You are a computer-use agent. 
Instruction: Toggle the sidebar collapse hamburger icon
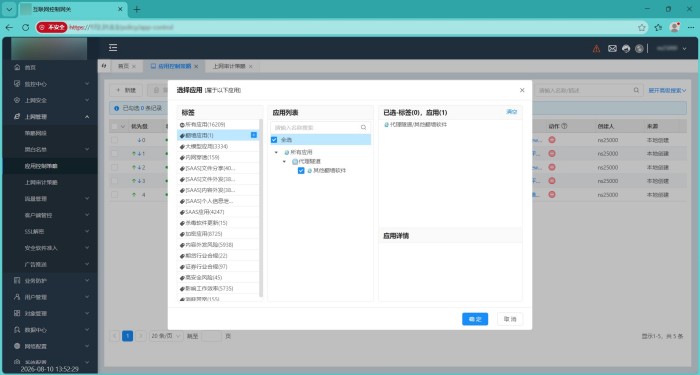coord(113,47)
